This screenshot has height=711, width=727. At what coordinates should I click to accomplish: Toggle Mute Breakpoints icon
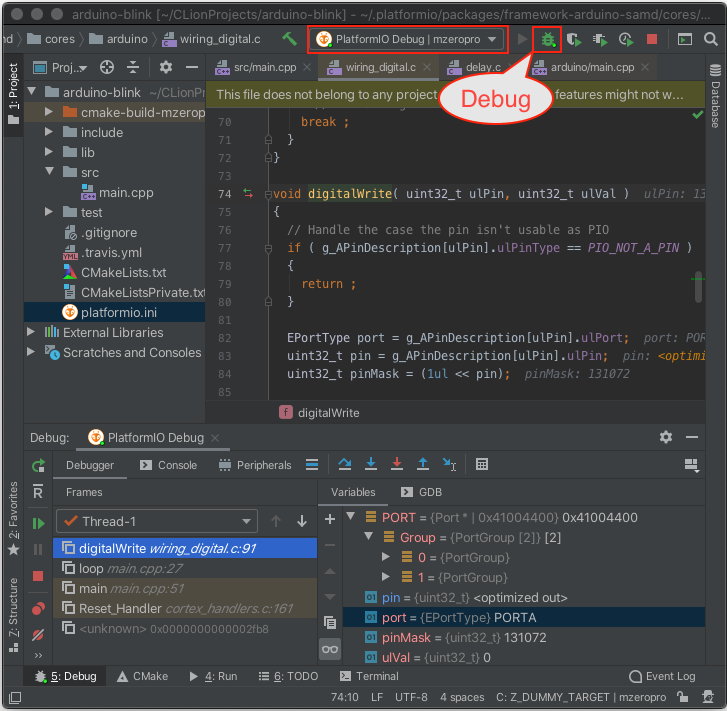coord(38,634)
